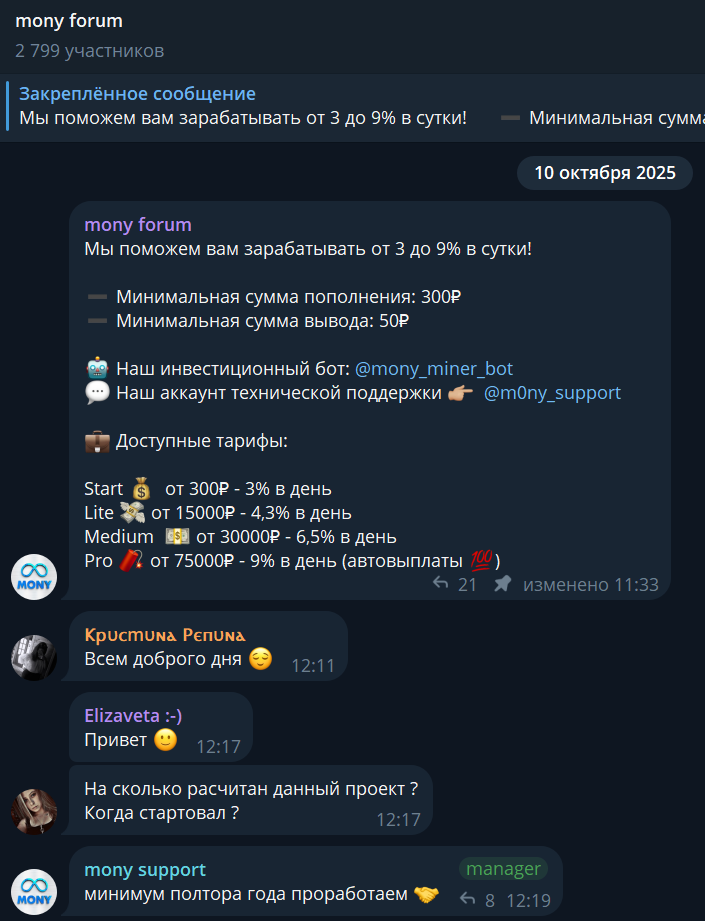The image size is (705, 921).
Task: Click the mony forum chat title header
Action: [x=69, y=21]
